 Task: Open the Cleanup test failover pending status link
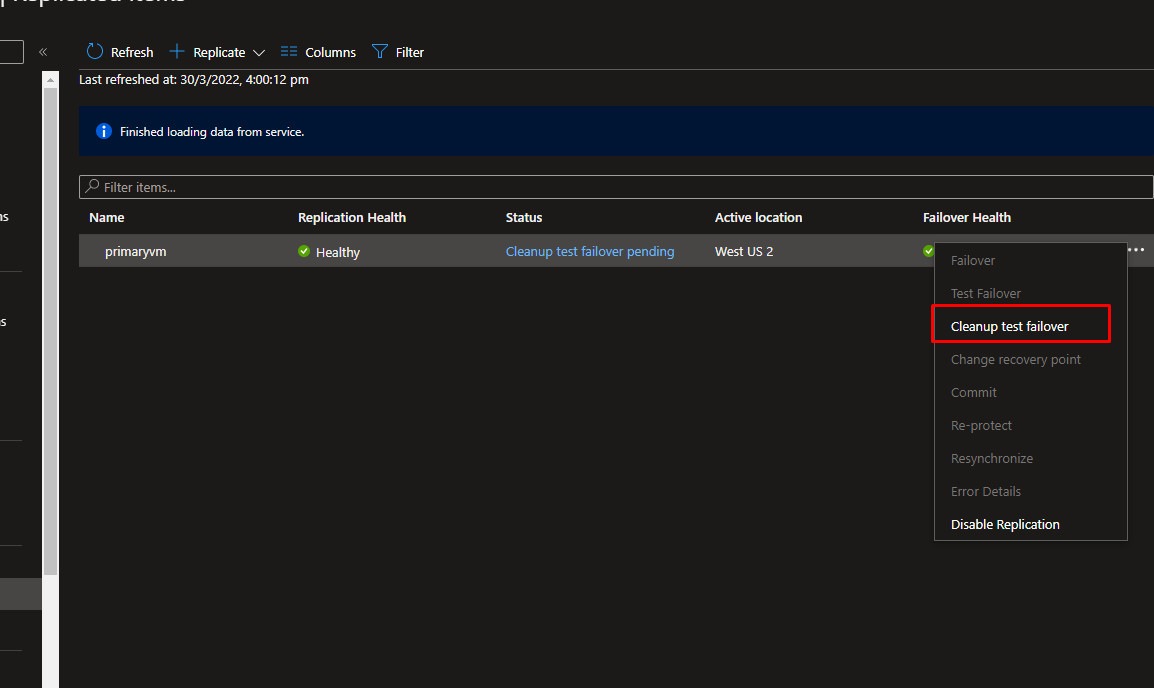point(590,251)
